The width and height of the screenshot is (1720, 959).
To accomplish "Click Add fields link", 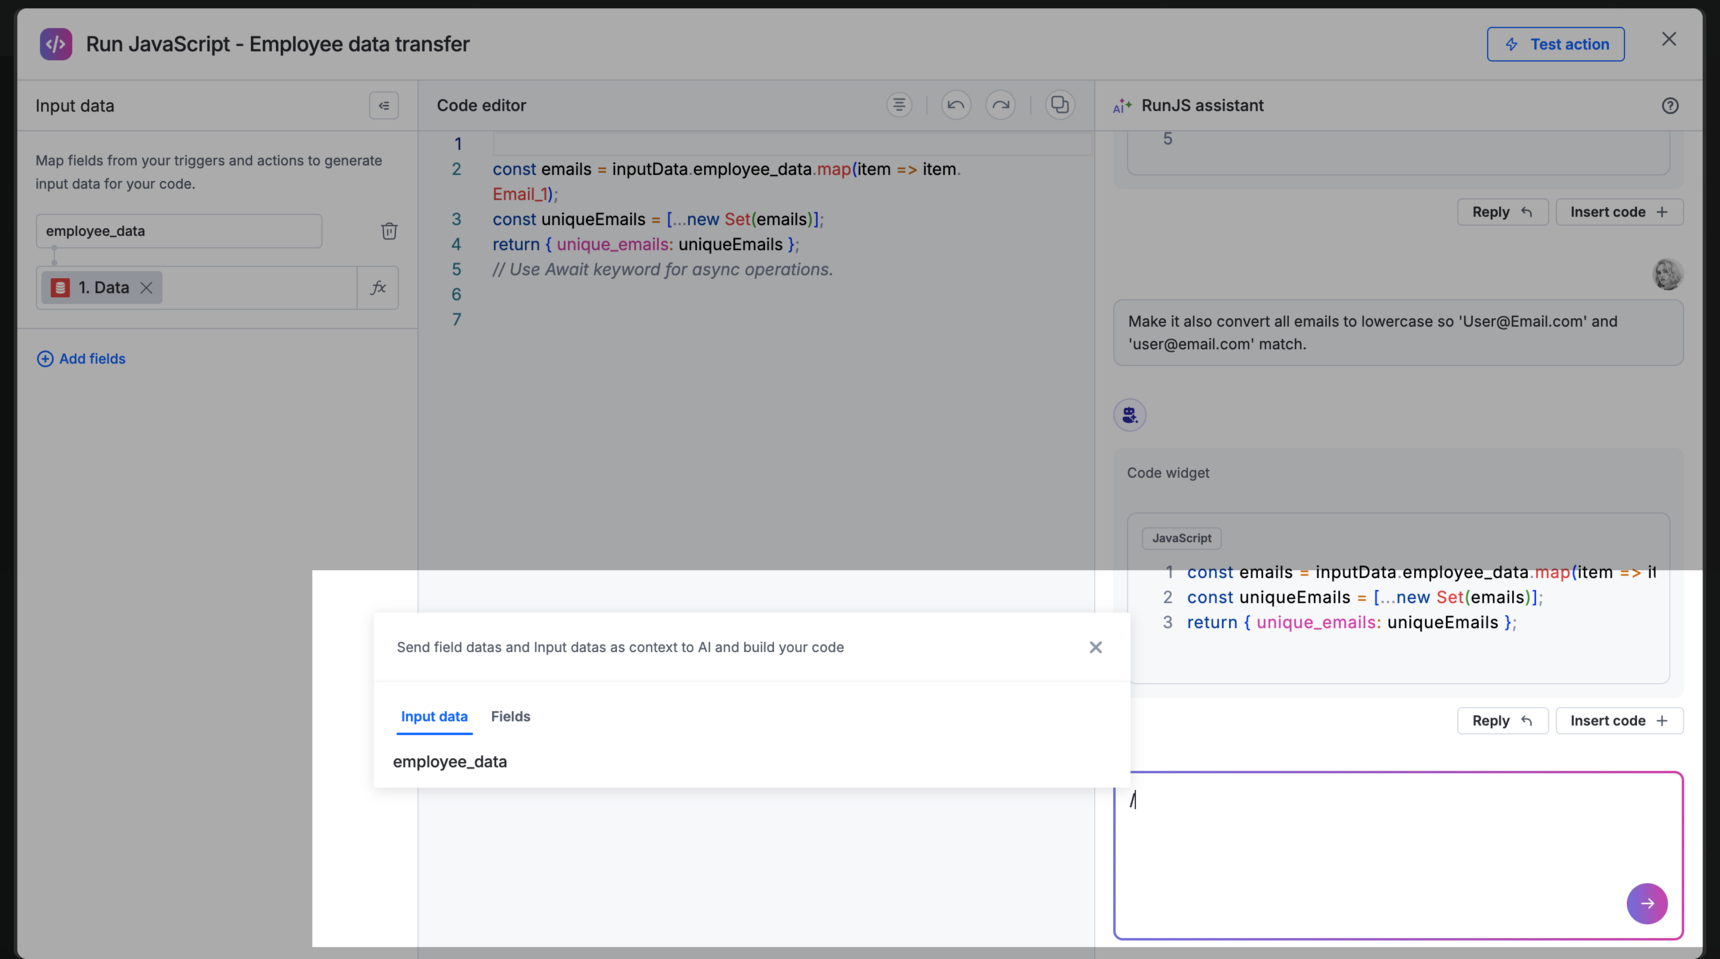I will click(81, 359).
